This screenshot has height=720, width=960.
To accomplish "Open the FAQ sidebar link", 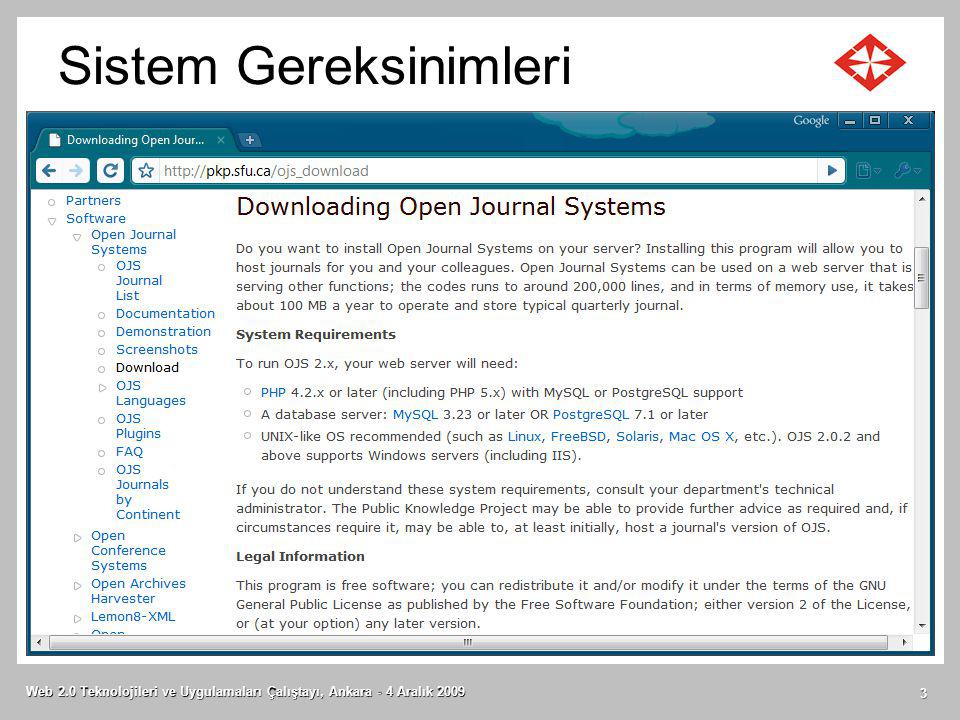I will [129, 452].
